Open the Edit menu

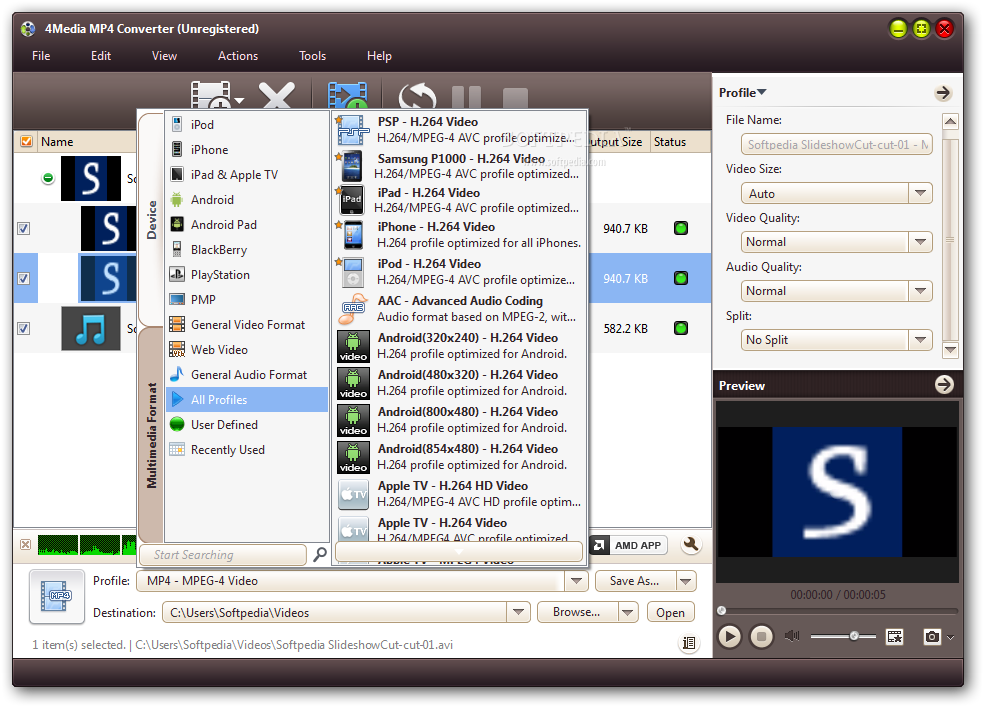100,56
